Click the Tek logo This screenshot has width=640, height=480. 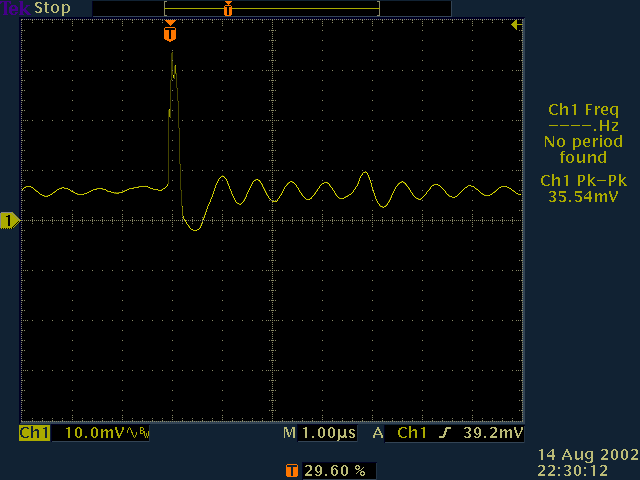coord(16,8)
